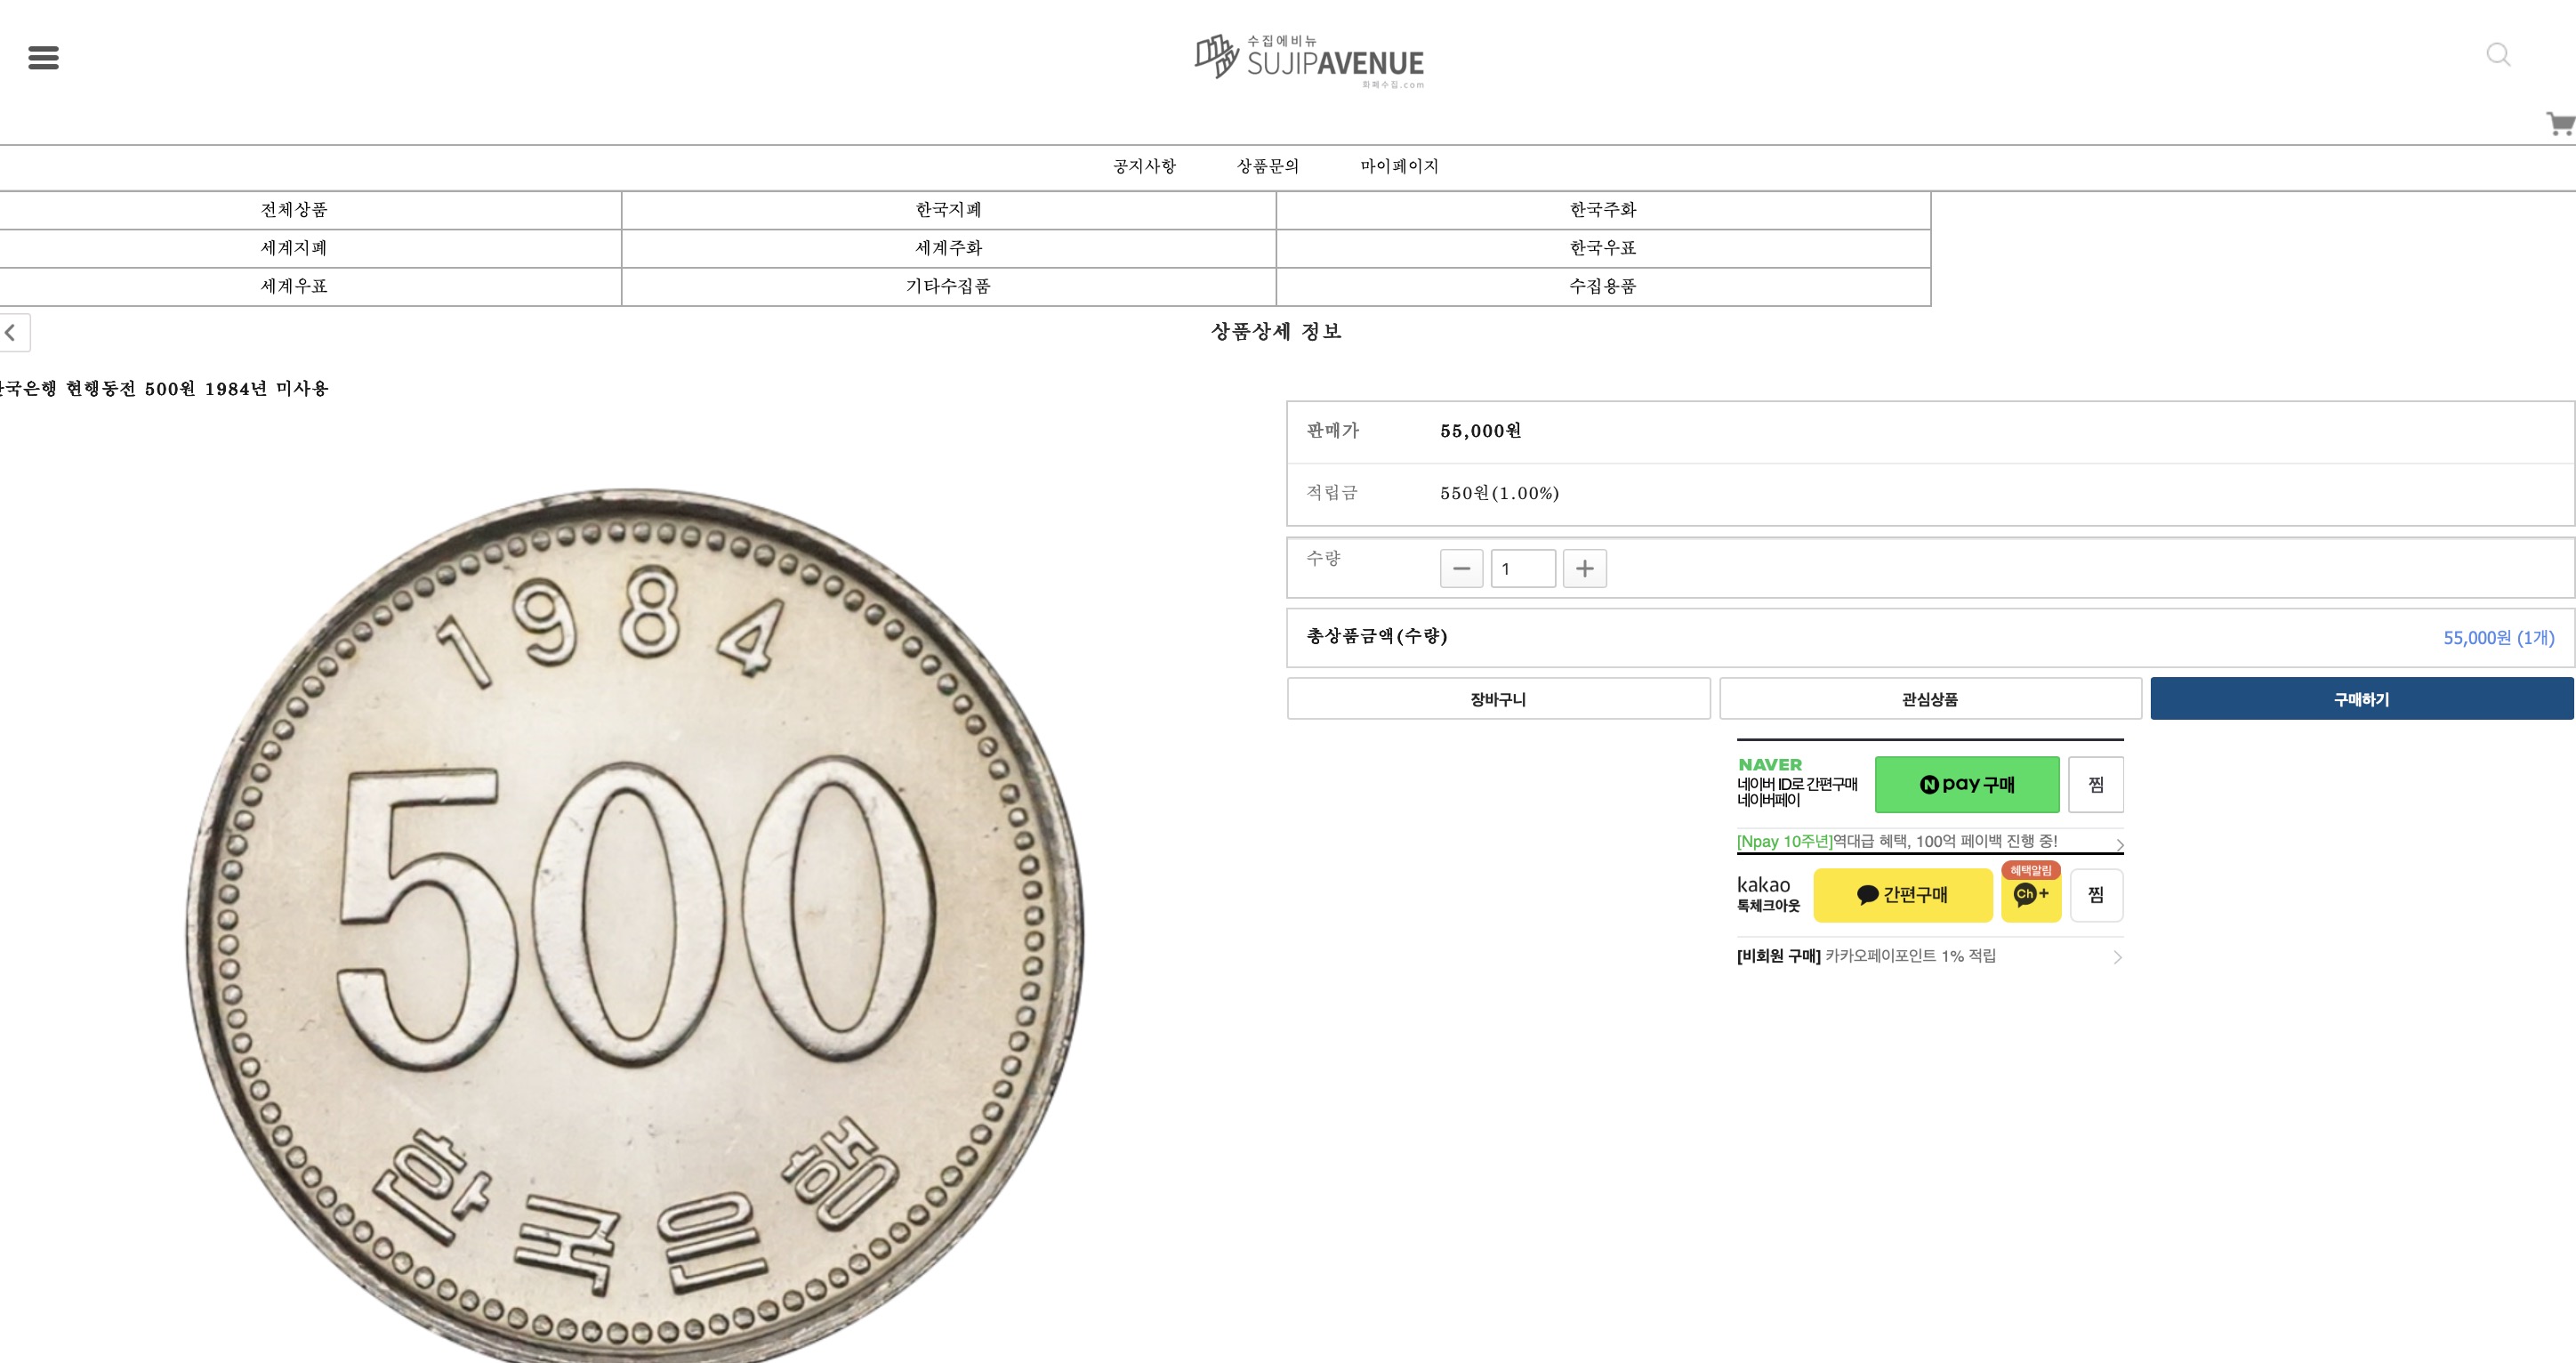This screenshot has height=1363, width=2576.
Task: Open the shopping cart icon
Action: click(2561, 124)
